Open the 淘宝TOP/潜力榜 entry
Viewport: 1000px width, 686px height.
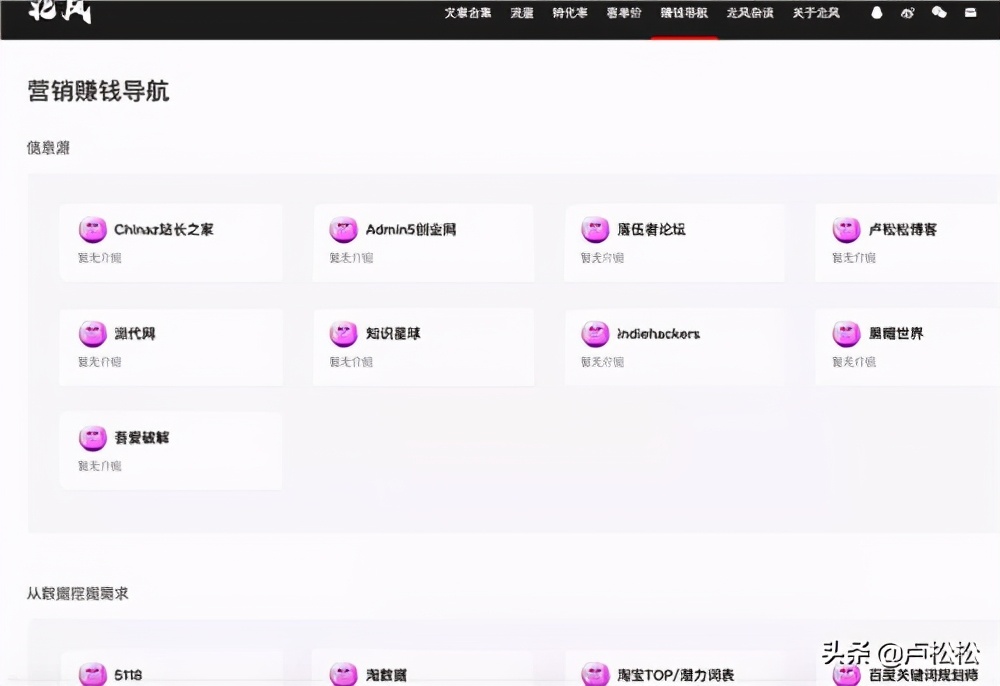click(x=596, y=673)
